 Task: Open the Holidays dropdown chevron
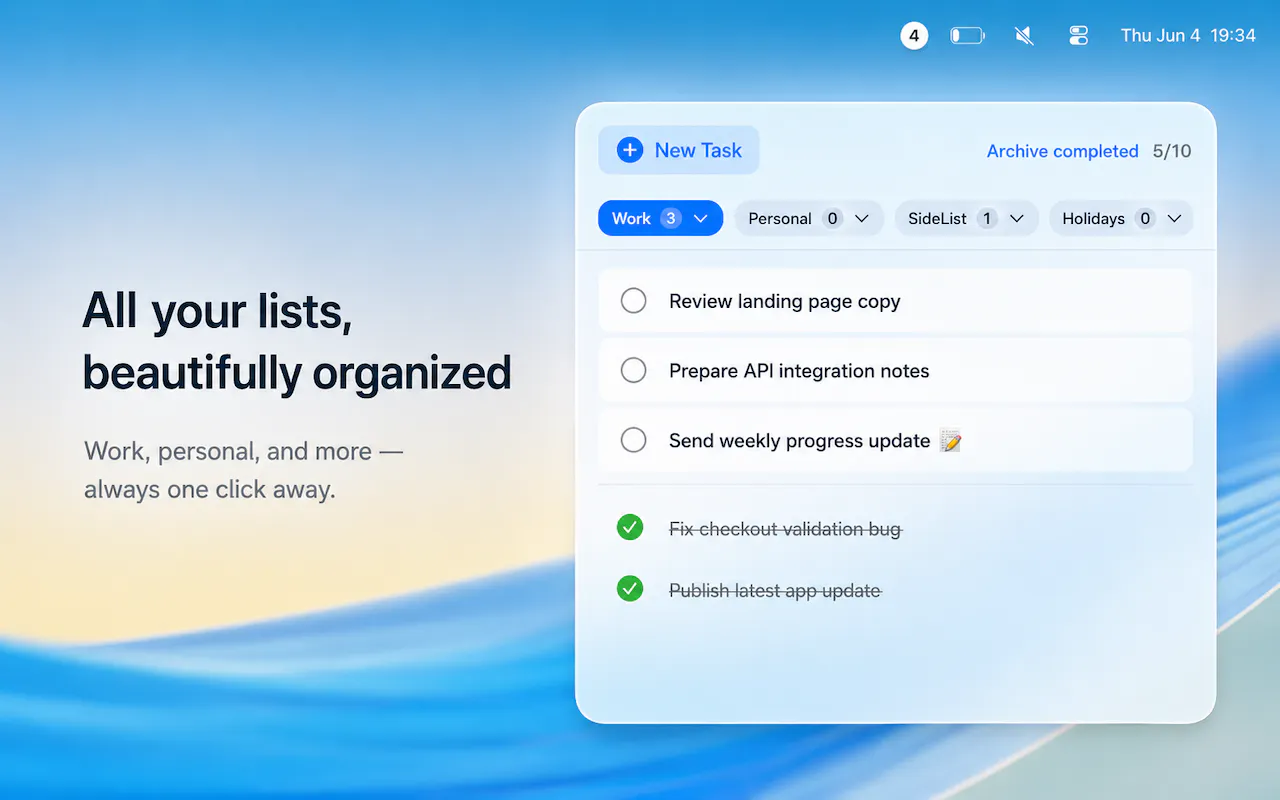pos(1175,218)
